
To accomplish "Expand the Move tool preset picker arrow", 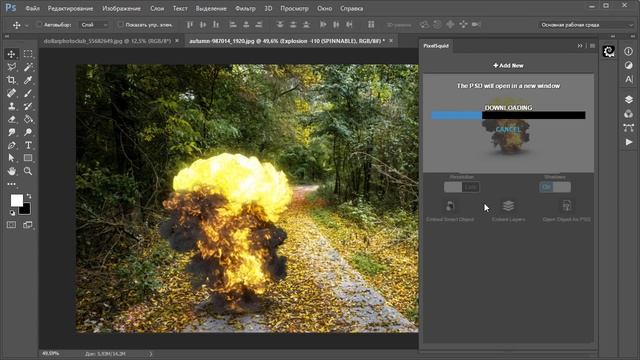I will click(27, 25).
